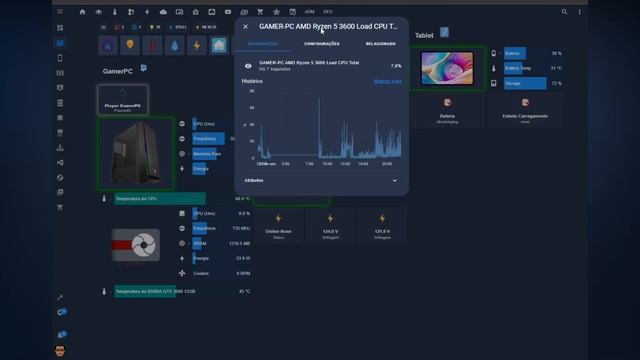Open the calendar view in top bar
This screenshot has width=640, height=360.
[x=293, y=12]
